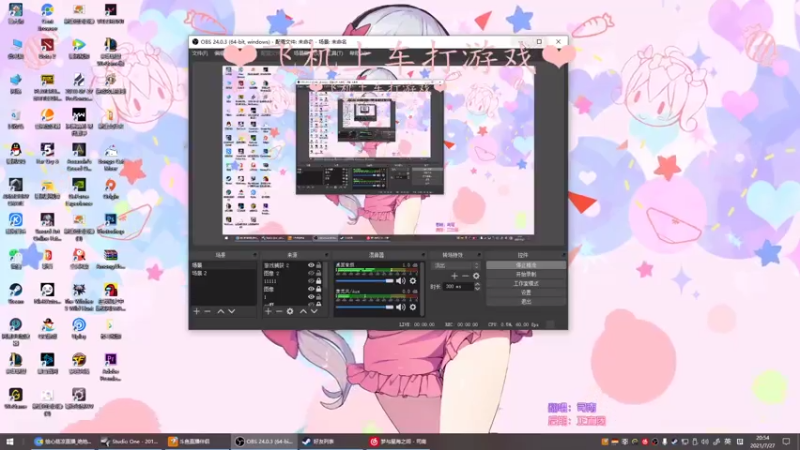Click the 300 ms transition duration field

(x=459, y=287)
